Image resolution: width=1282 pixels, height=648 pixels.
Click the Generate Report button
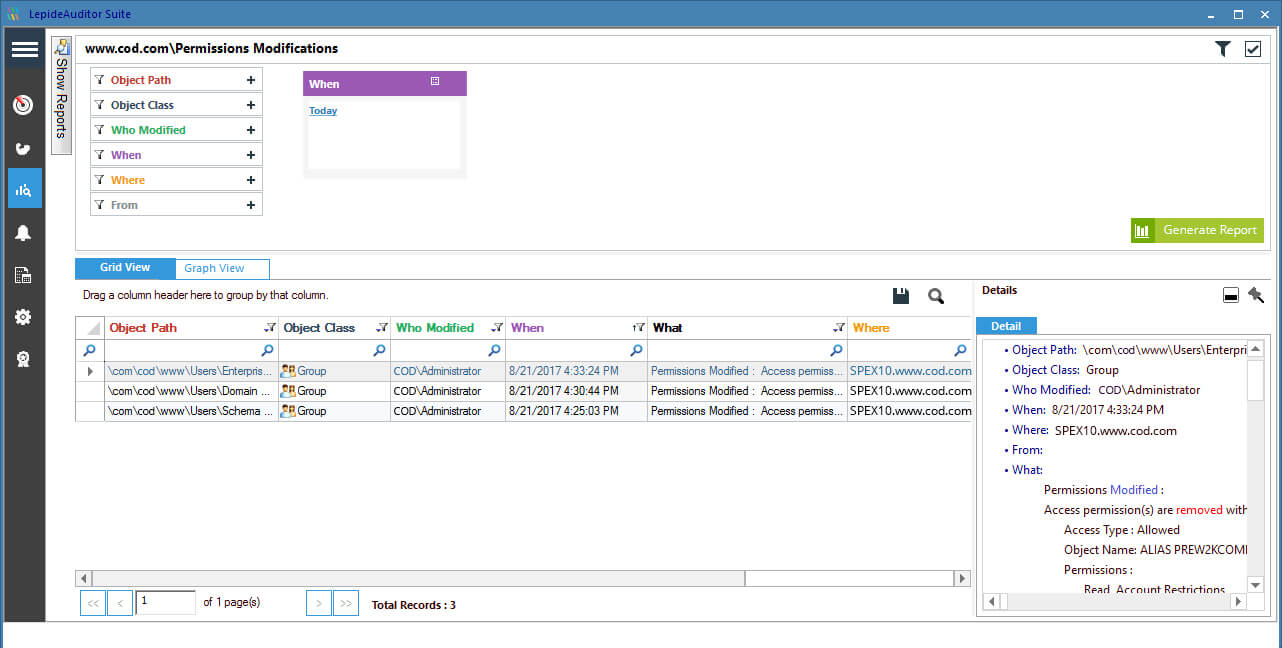1197,230
